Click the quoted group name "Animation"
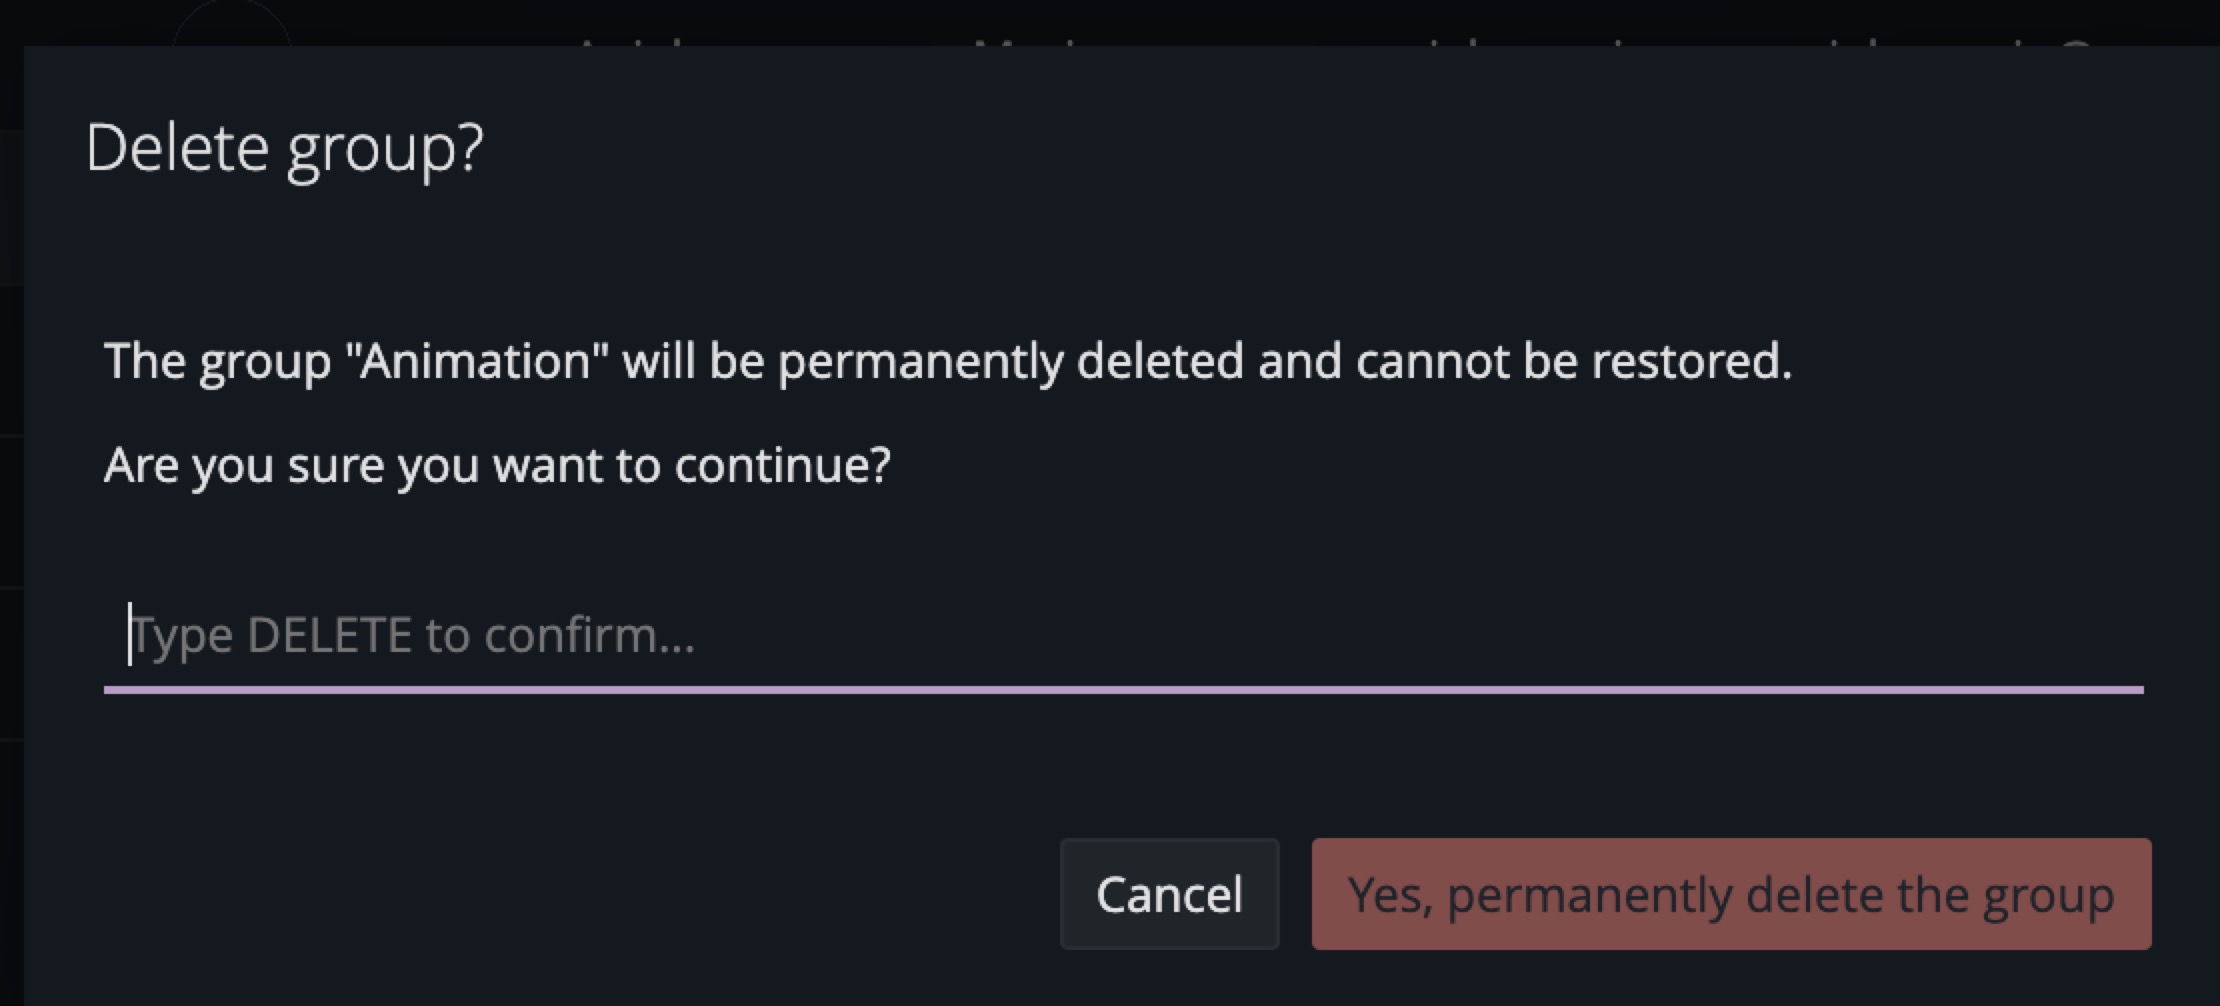This screenshot has height=1006, width=2220. tap(477, 361)
